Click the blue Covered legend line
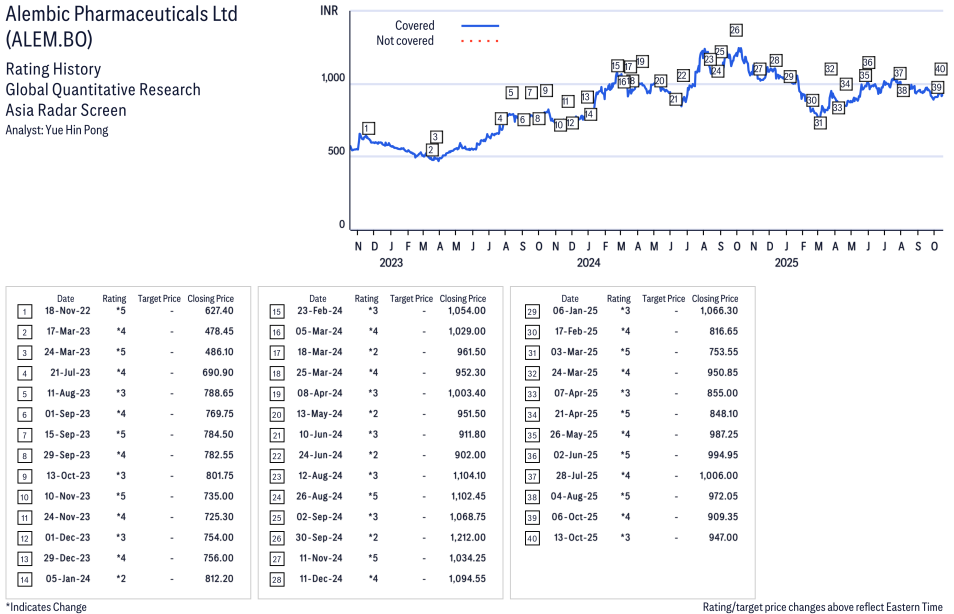 pyautogui.click(x=480, y=26)
